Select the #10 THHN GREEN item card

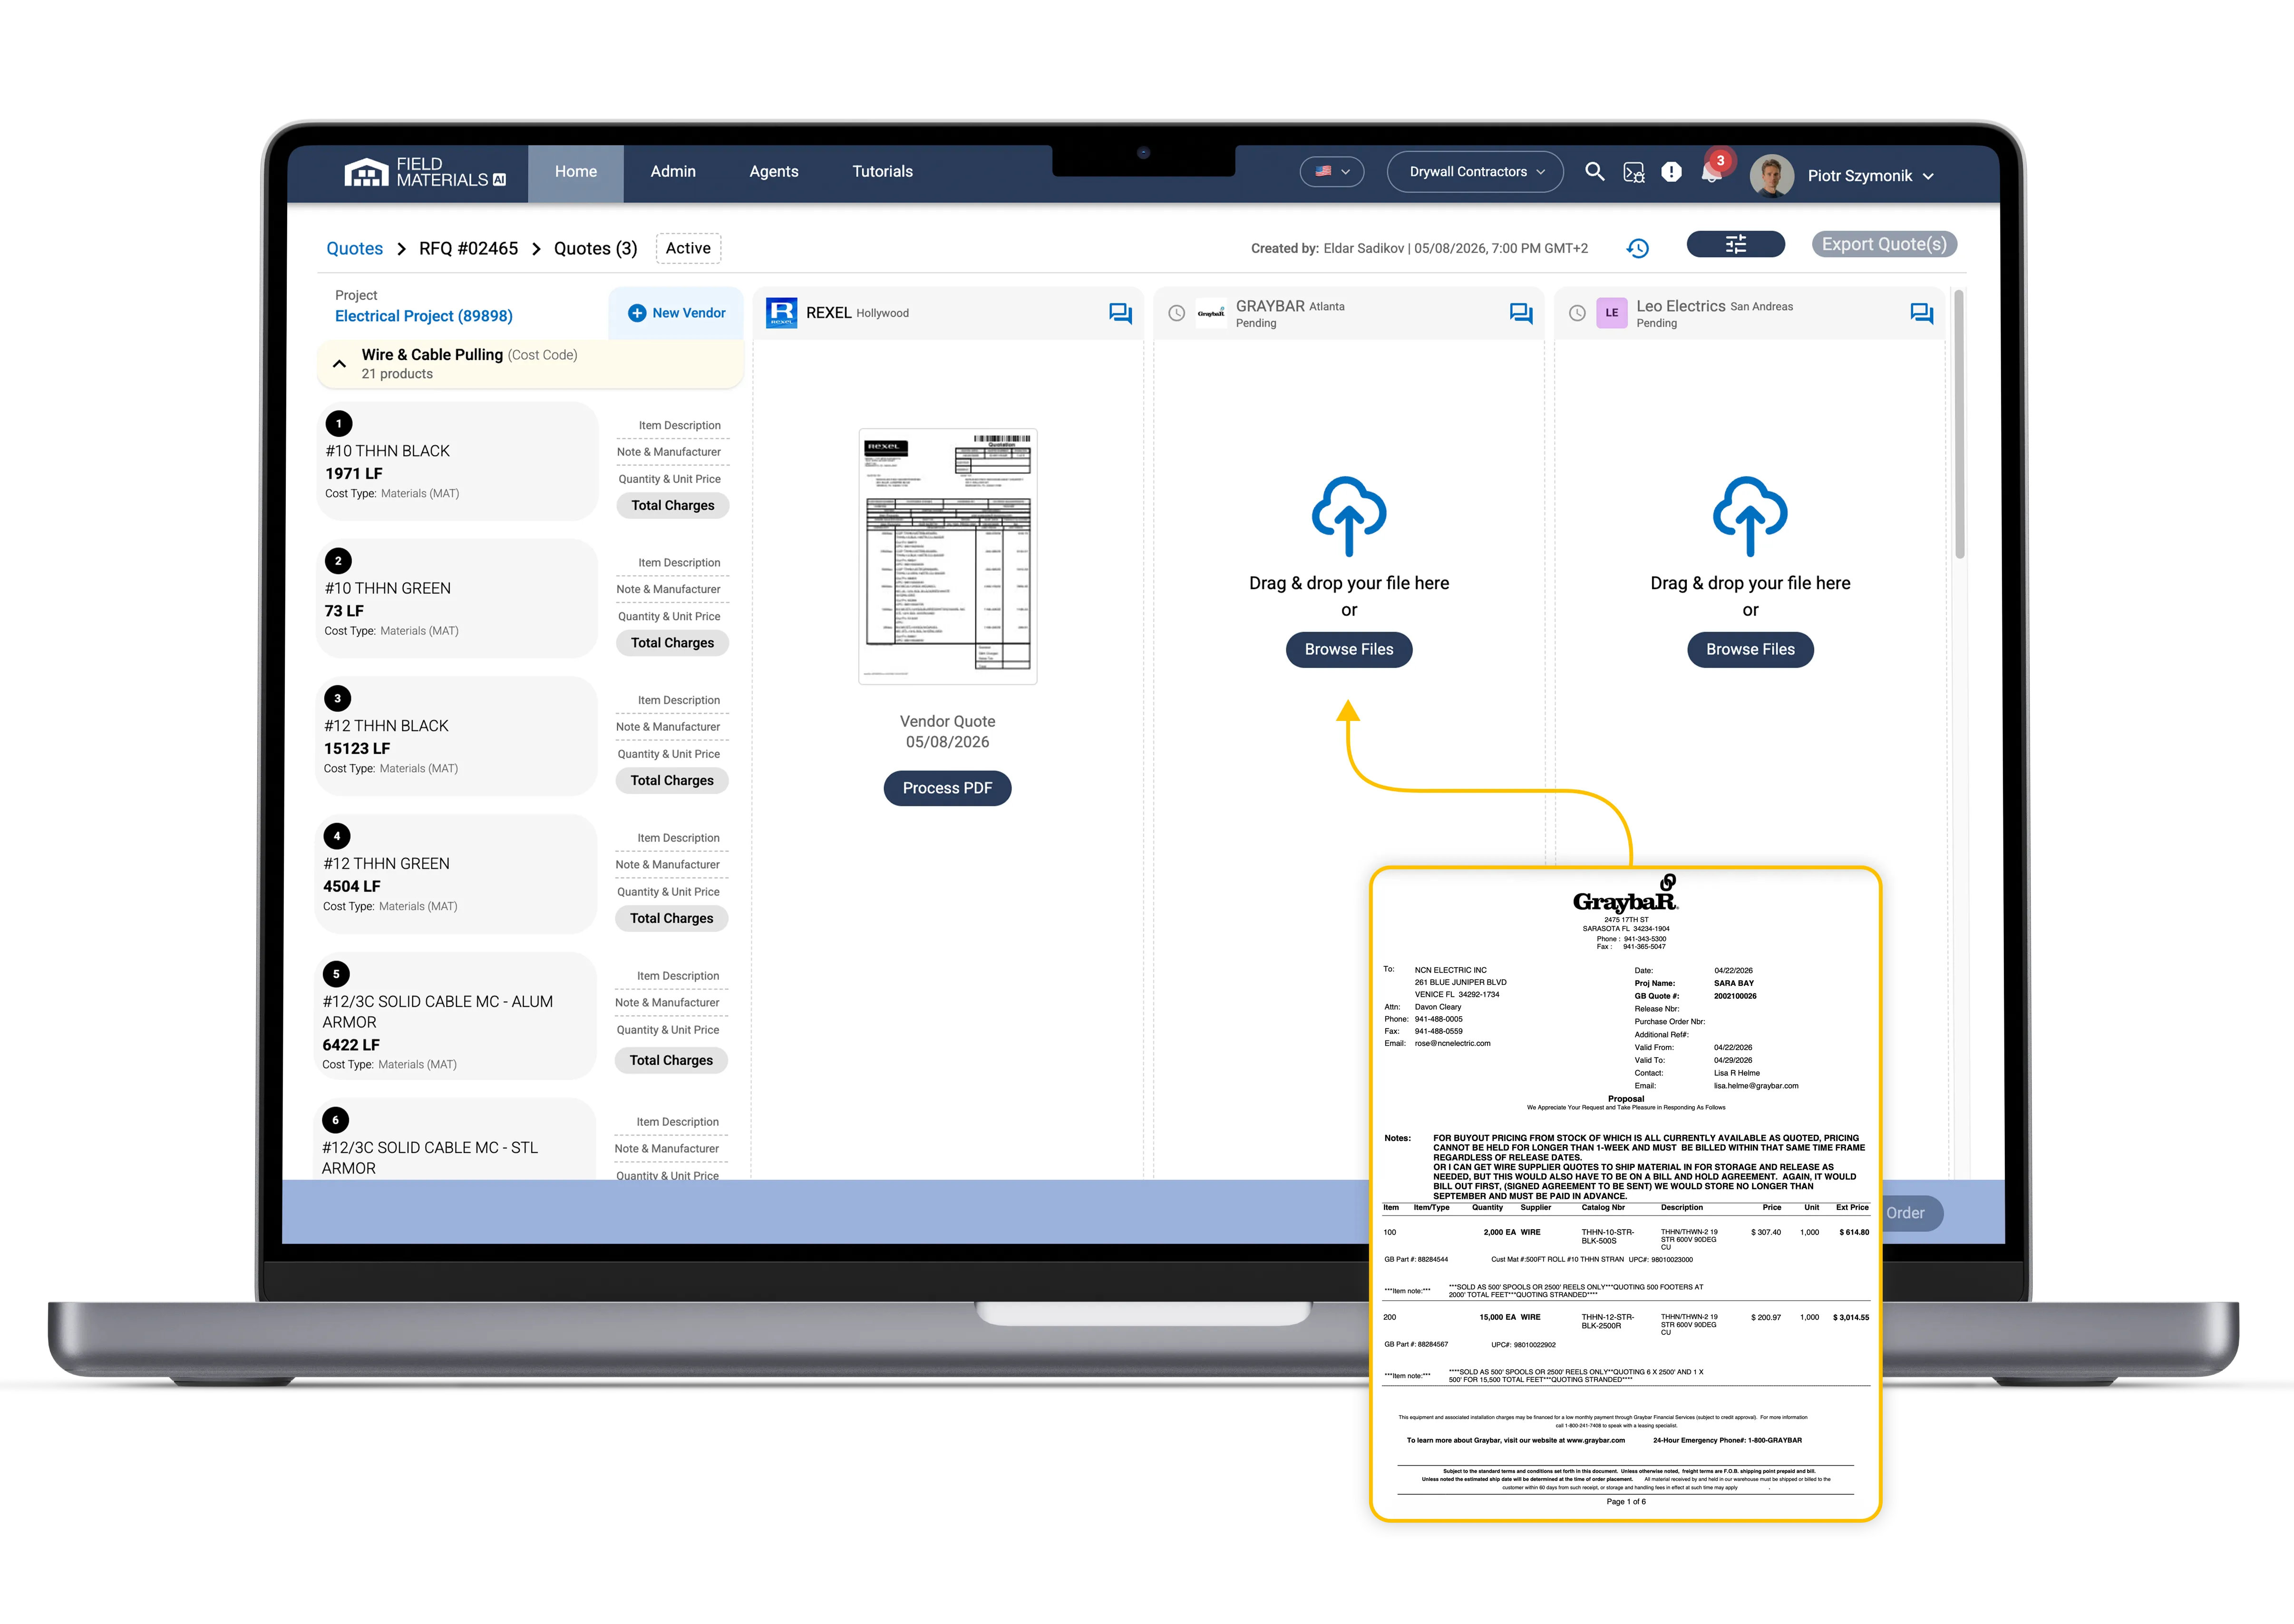[457, 598]
